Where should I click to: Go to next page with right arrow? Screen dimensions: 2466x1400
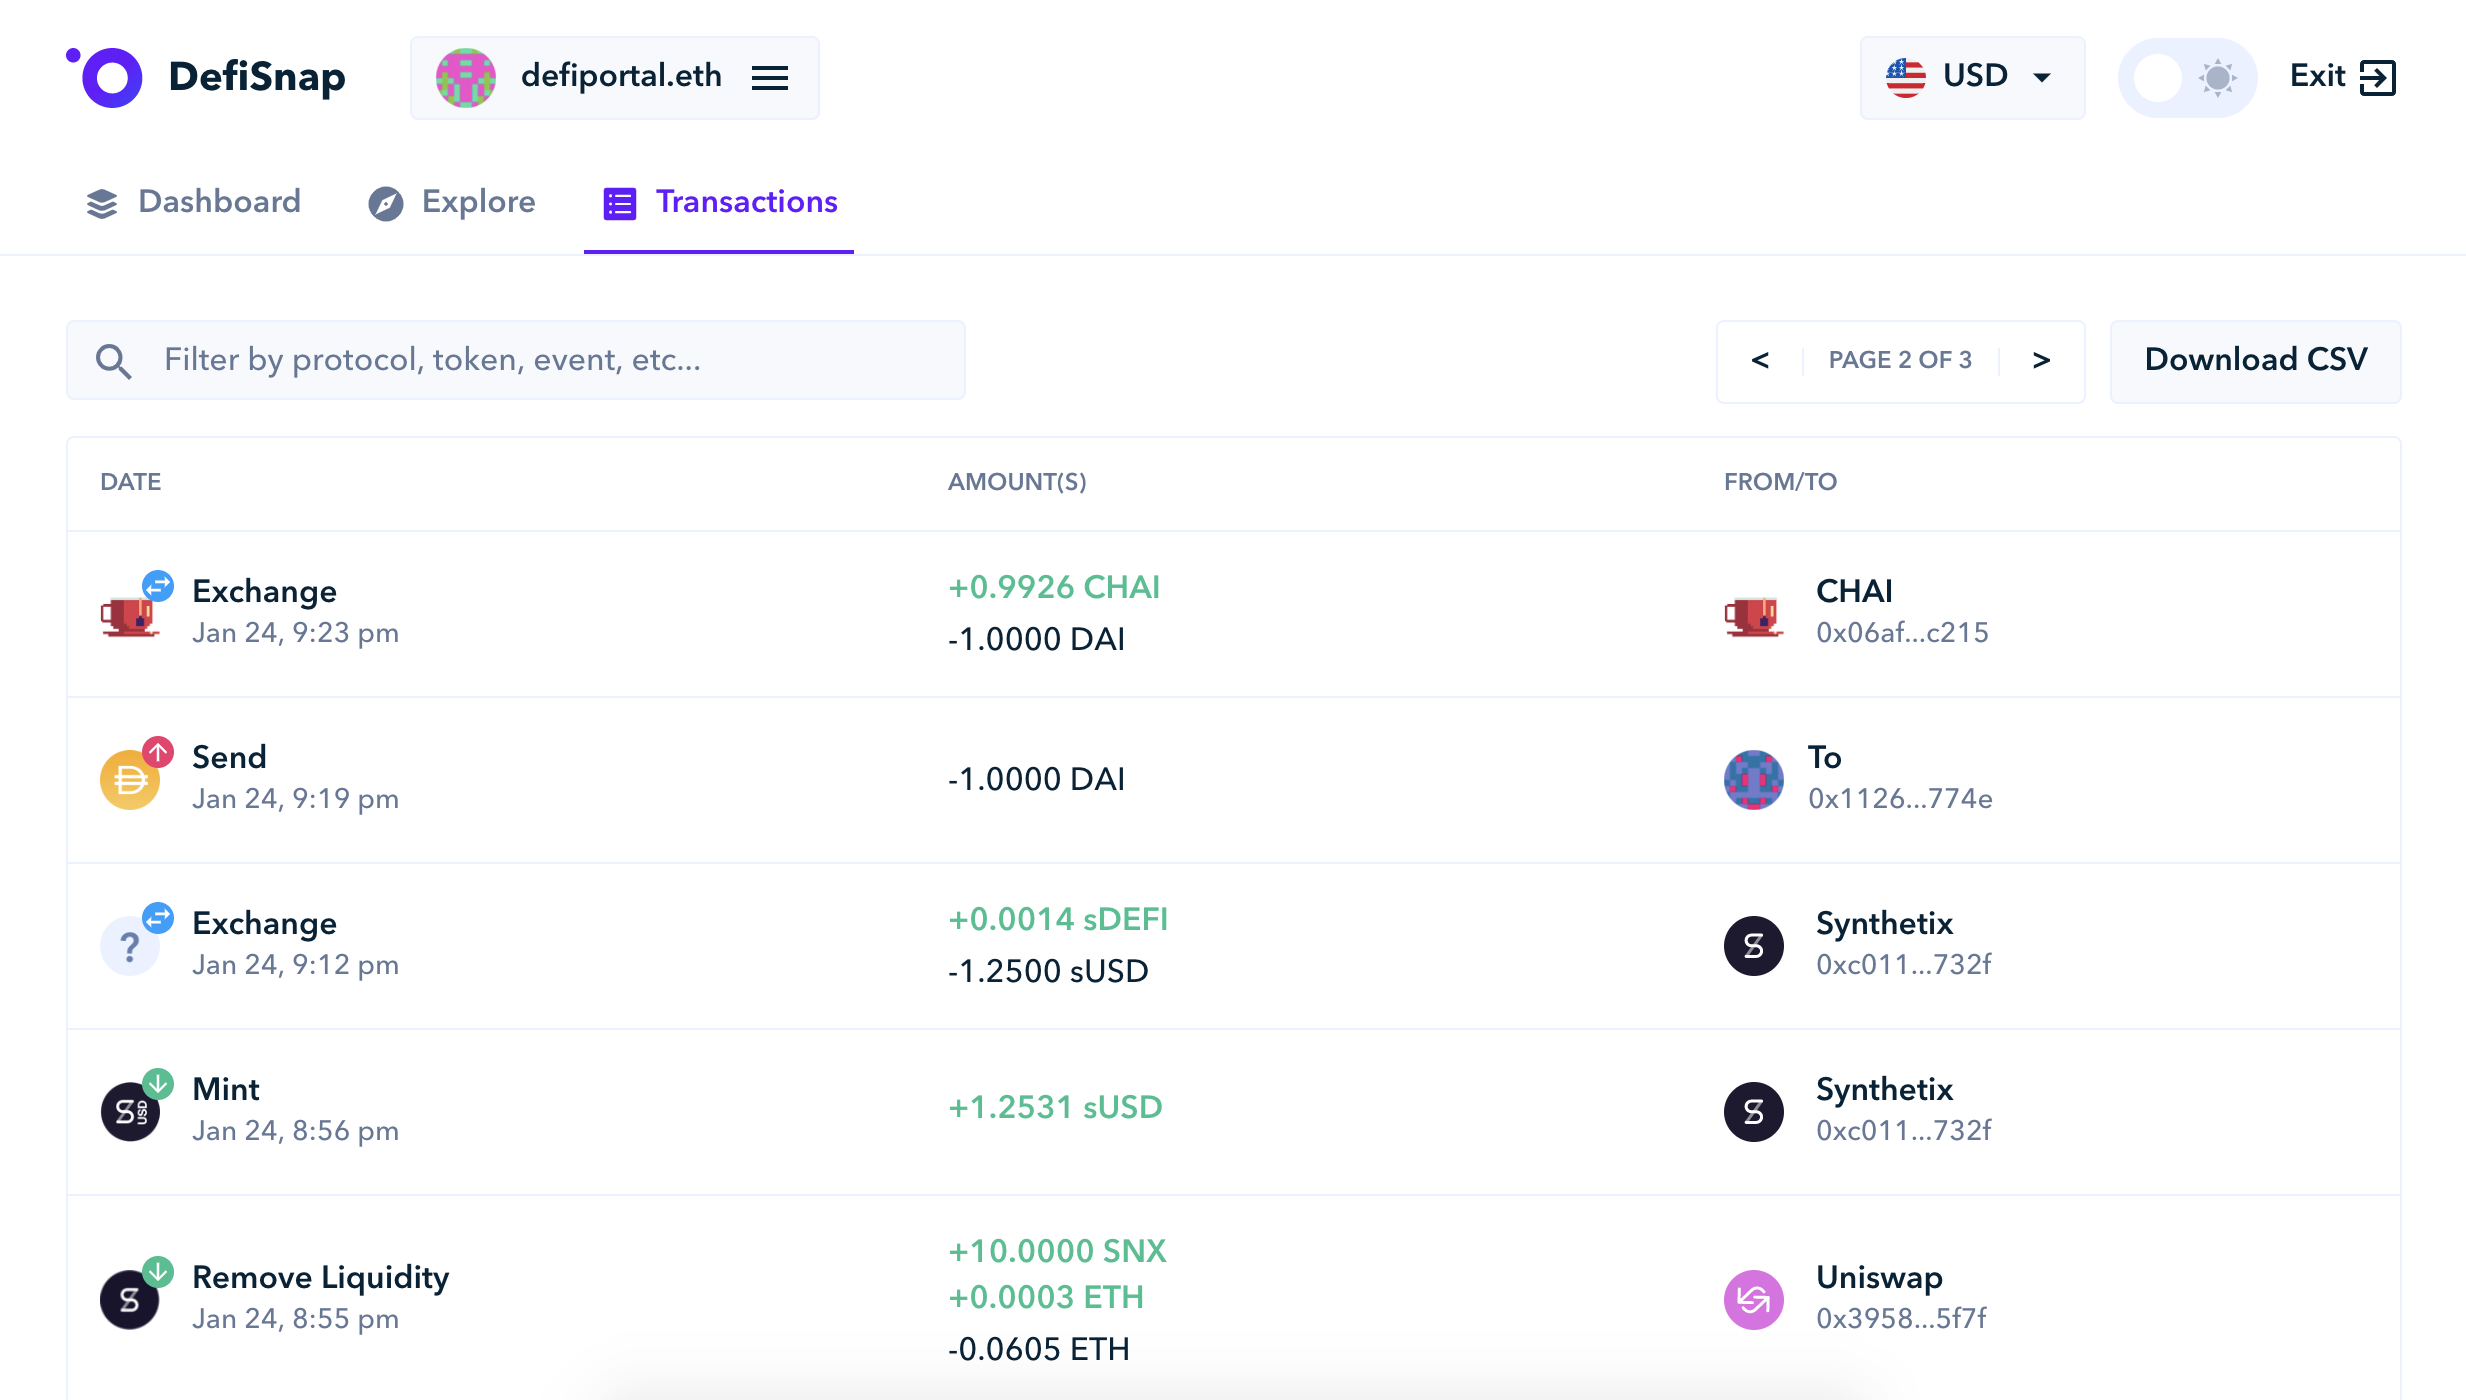(2041, 360)
